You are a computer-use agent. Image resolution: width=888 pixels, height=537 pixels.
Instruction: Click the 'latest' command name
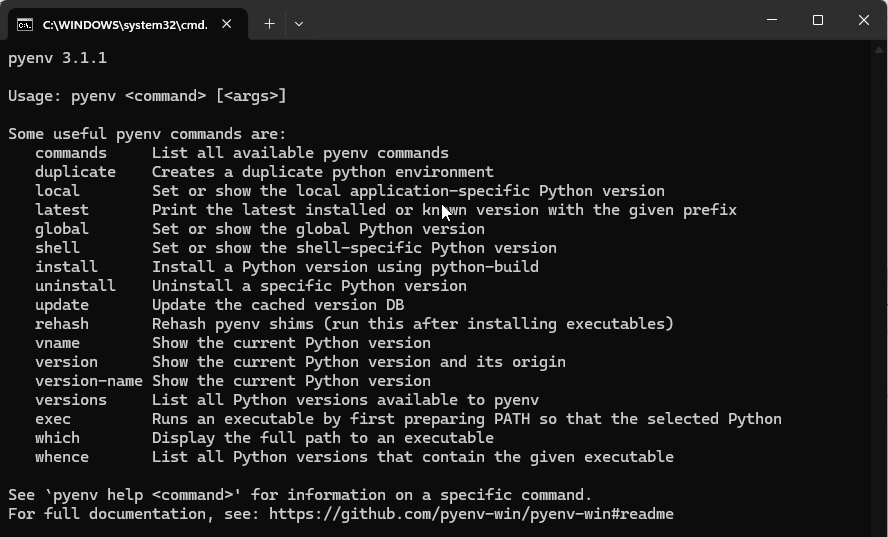pos(62,210)
